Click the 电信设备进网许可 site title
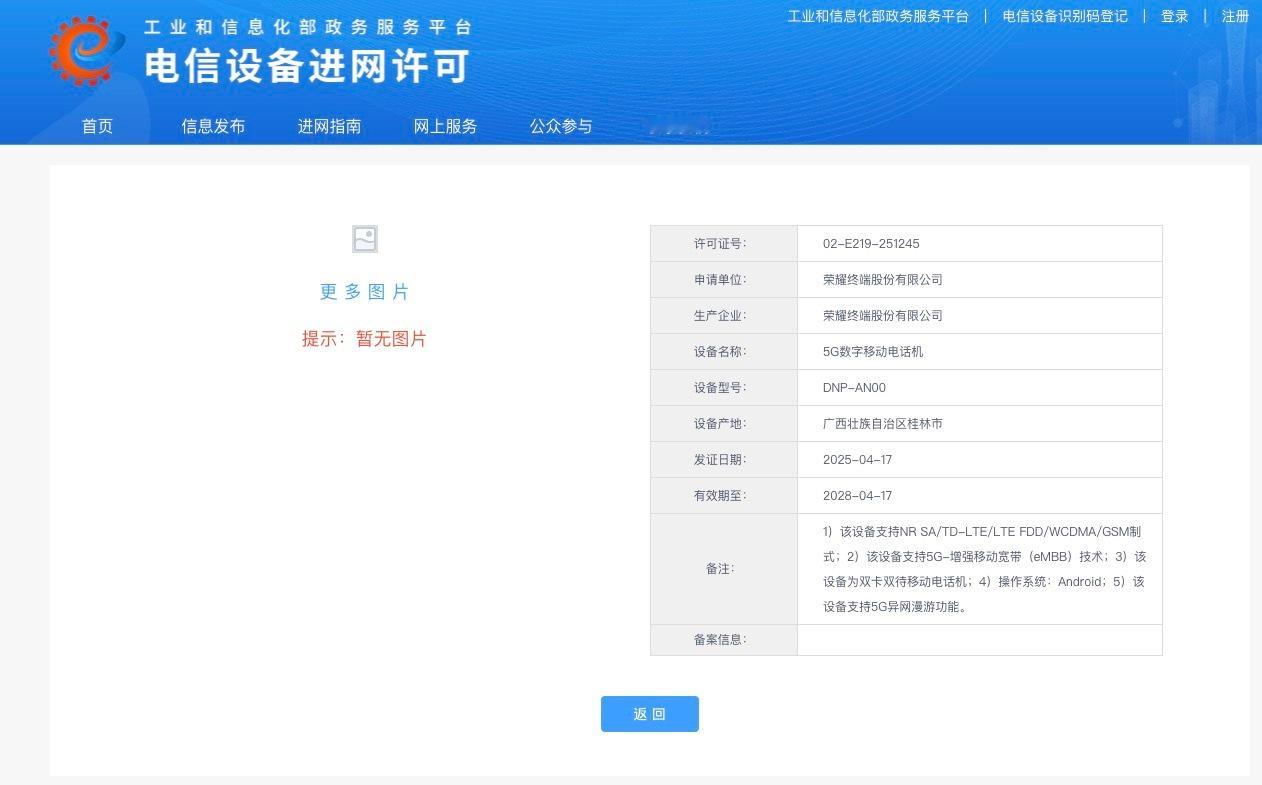 [x=307, y=66]
